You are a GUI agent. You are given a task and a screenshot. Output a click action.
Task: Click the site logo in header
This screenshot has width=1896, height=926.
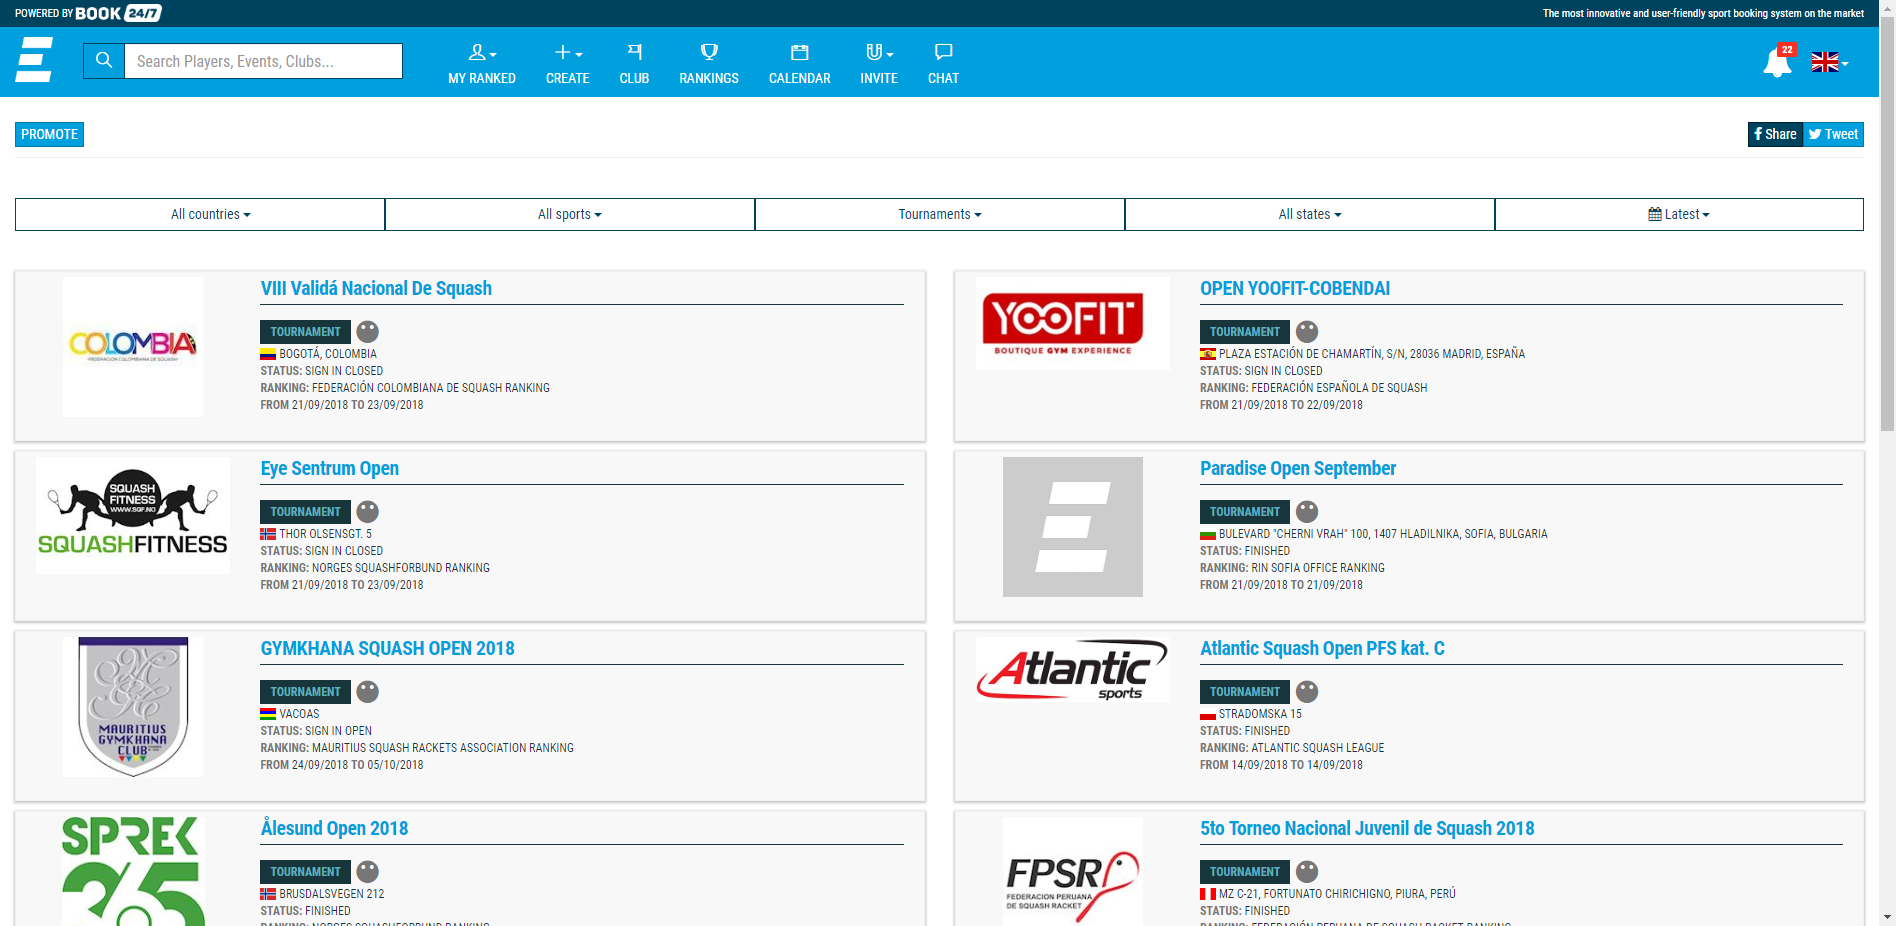point(35,60)
